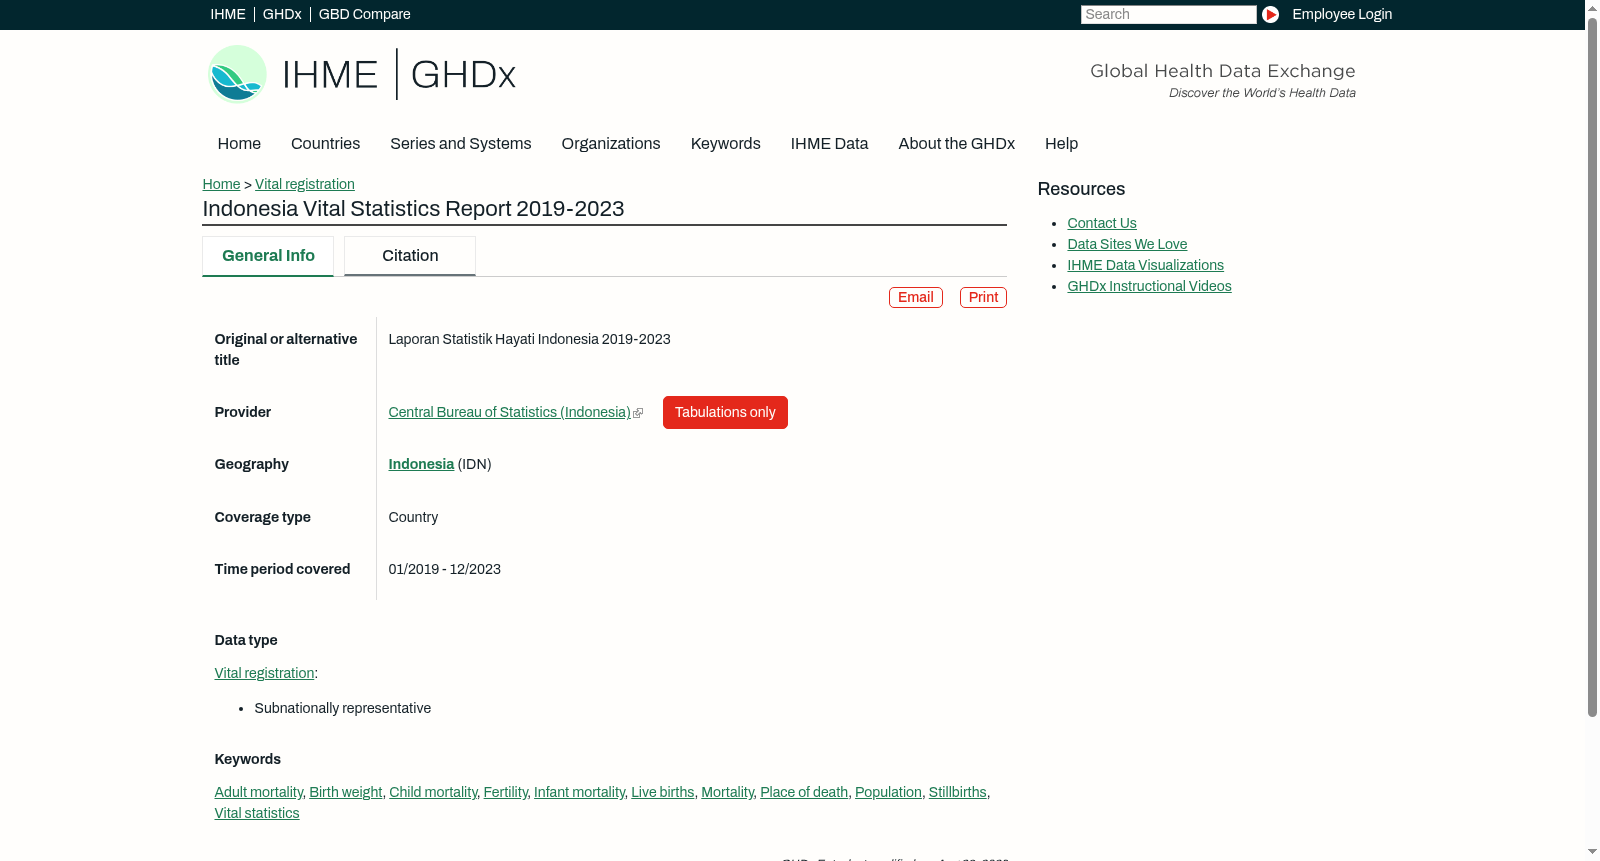Click the scrollbar up arrow
This screenshot has width=1600, height=861.
tap(1592, 7)
